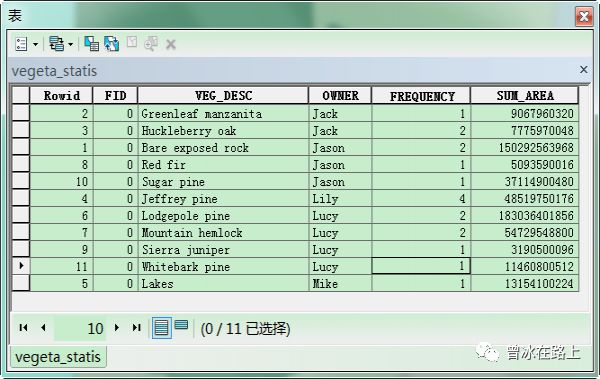The width and height of the screenshot is (600, 379).
Task: Click the 'Sugar pine' cell
Action: point(223,181)
